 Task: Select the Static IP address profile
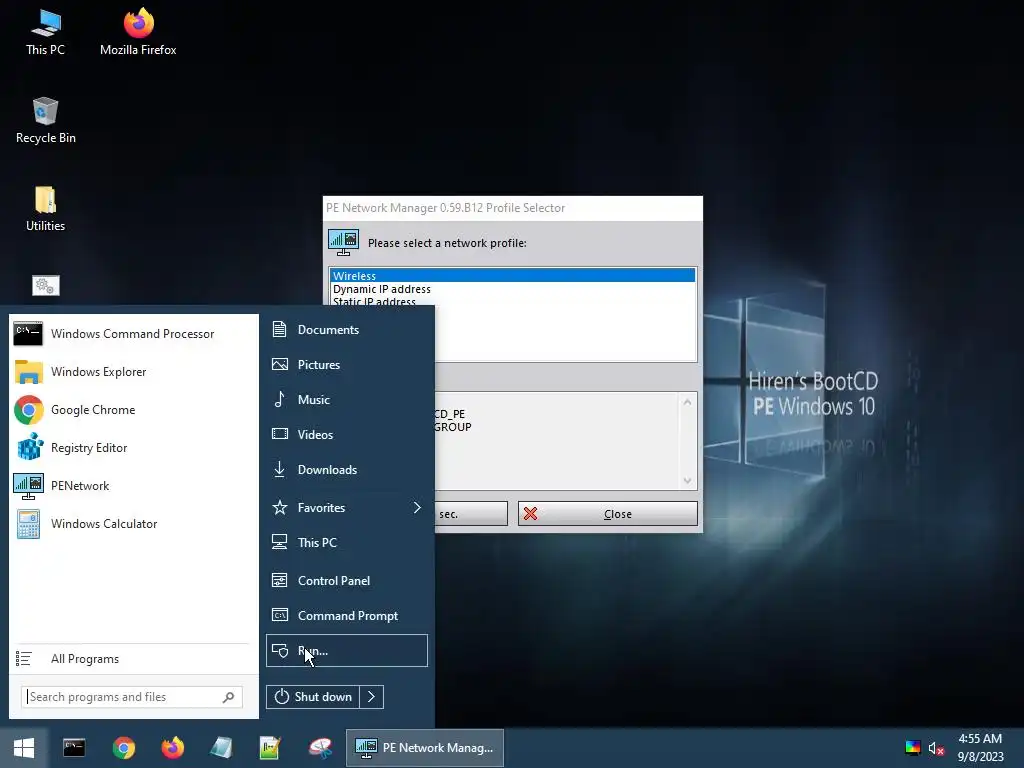coord(513,301)
